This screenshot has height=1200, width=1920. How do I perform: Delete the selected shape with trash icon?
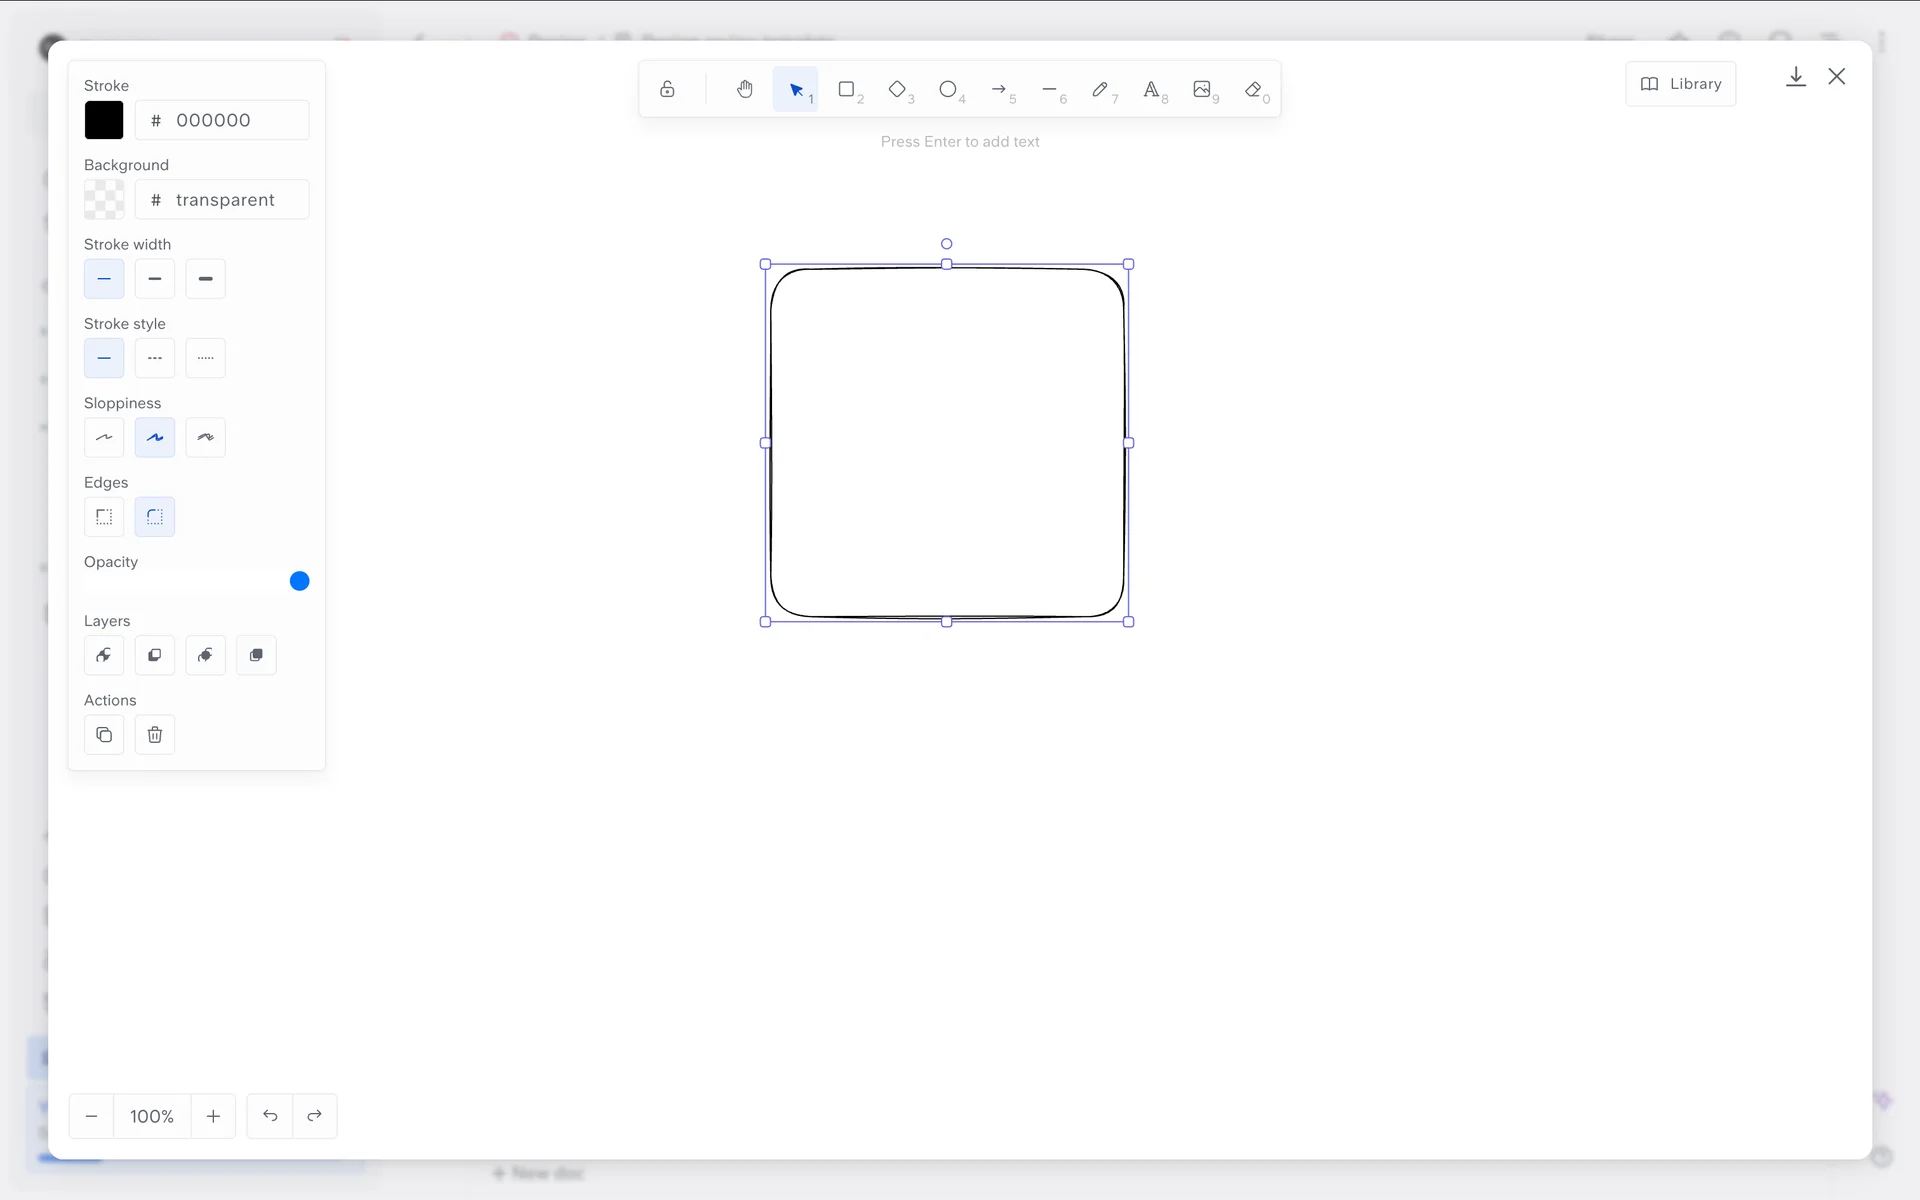155,735
